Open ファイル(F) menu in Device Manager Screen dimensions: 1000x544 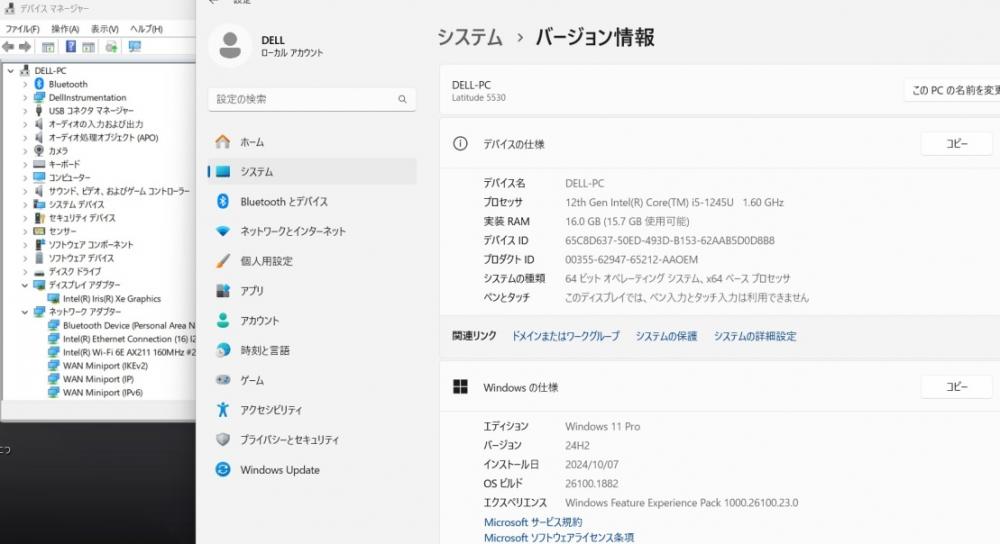(x=22, y=29)
